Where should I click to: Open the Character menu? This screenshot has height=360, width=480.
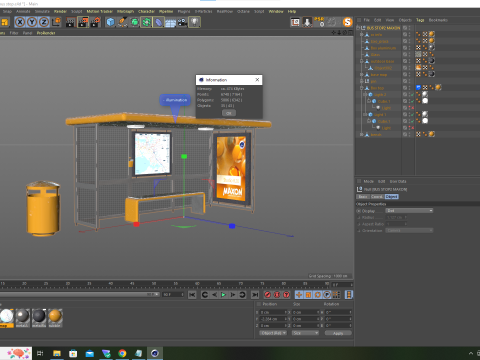146,11
